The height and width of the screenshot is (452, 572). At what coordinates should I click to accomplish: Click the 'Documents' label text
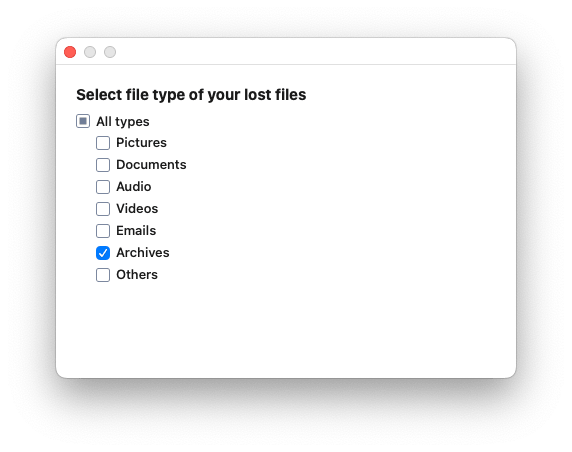(x=151, y=165)
